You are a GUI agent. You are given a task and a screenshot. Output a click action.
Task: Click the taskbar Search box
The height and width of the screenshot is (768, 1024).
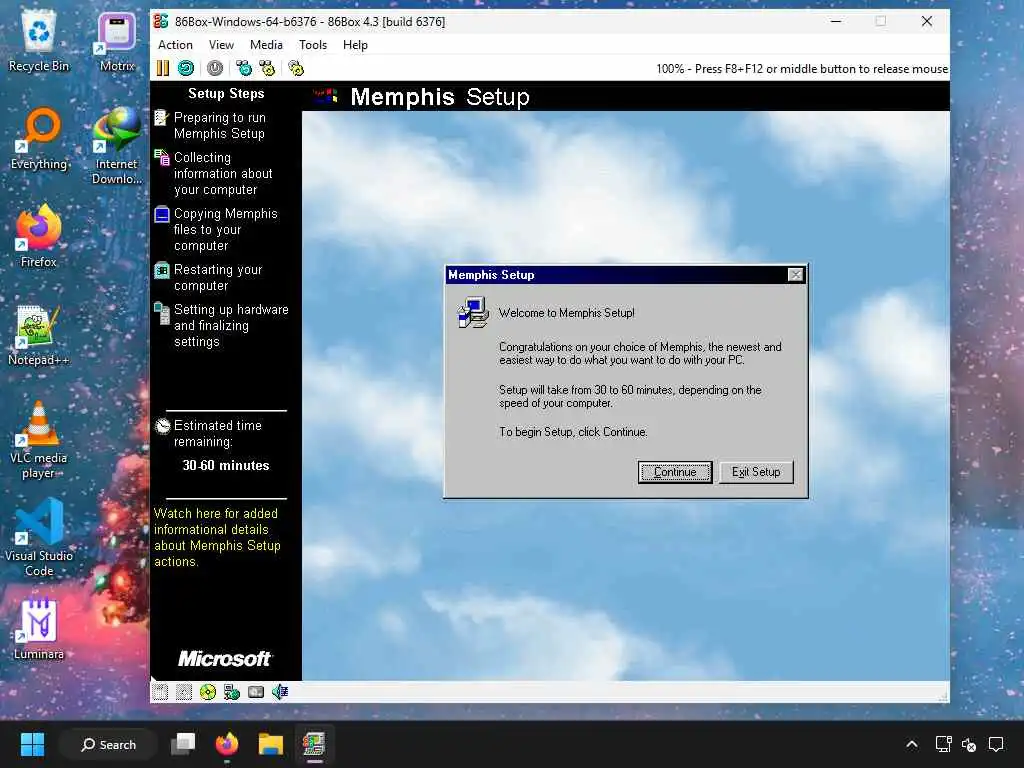108,744
